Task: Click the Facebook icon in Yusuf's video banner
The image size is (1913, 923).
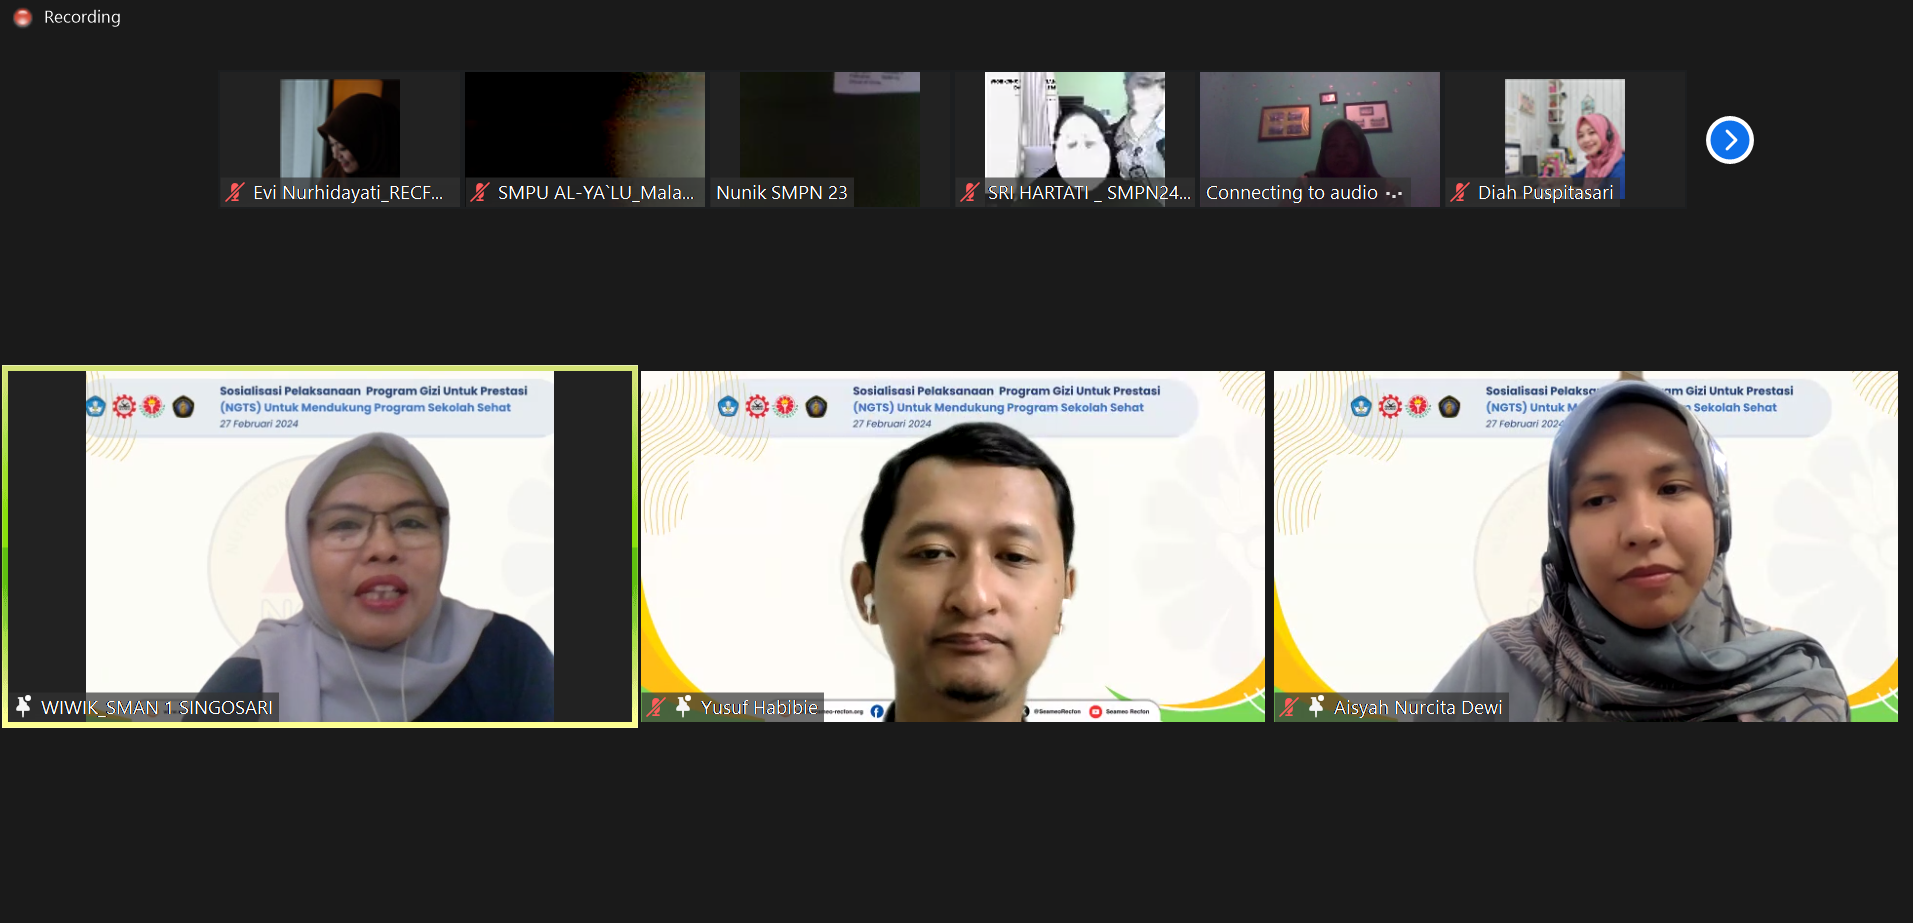Action: point(877,711)
